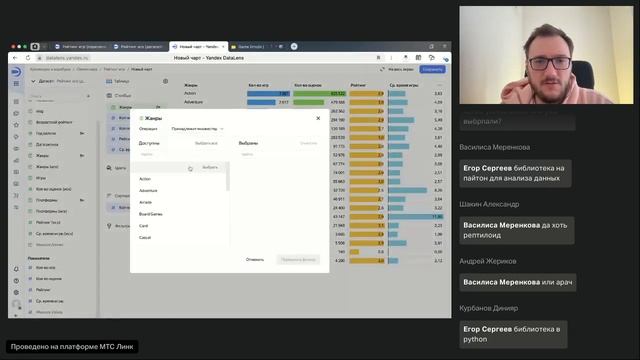Open chart settings gear near Таблица
640x360 pixels.
click(165, 81)
